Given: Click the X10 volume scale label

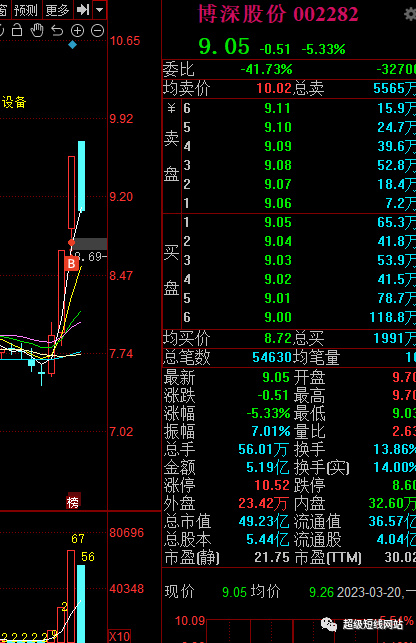Looking at the screenshot, I should coord(119,636).
